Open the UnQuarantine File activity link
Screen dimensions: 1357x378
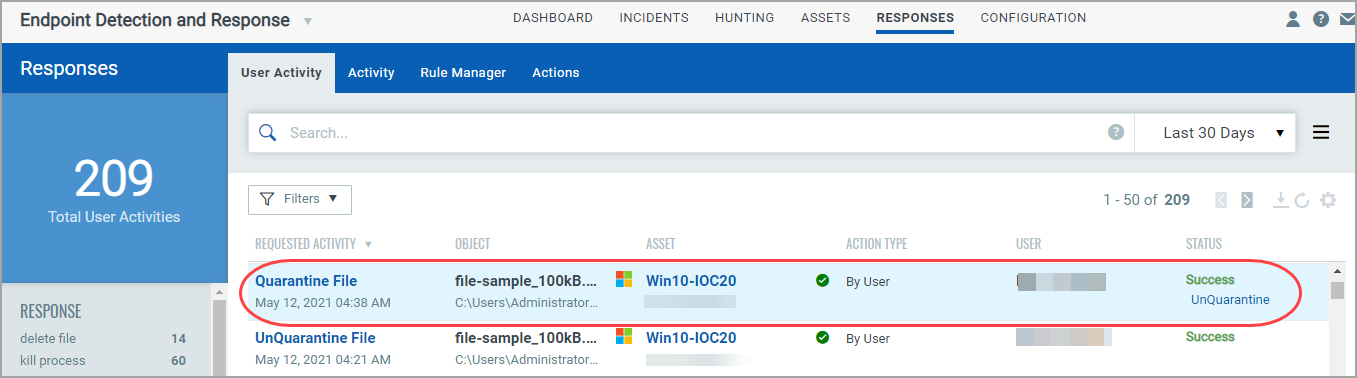tap(315, 338)
